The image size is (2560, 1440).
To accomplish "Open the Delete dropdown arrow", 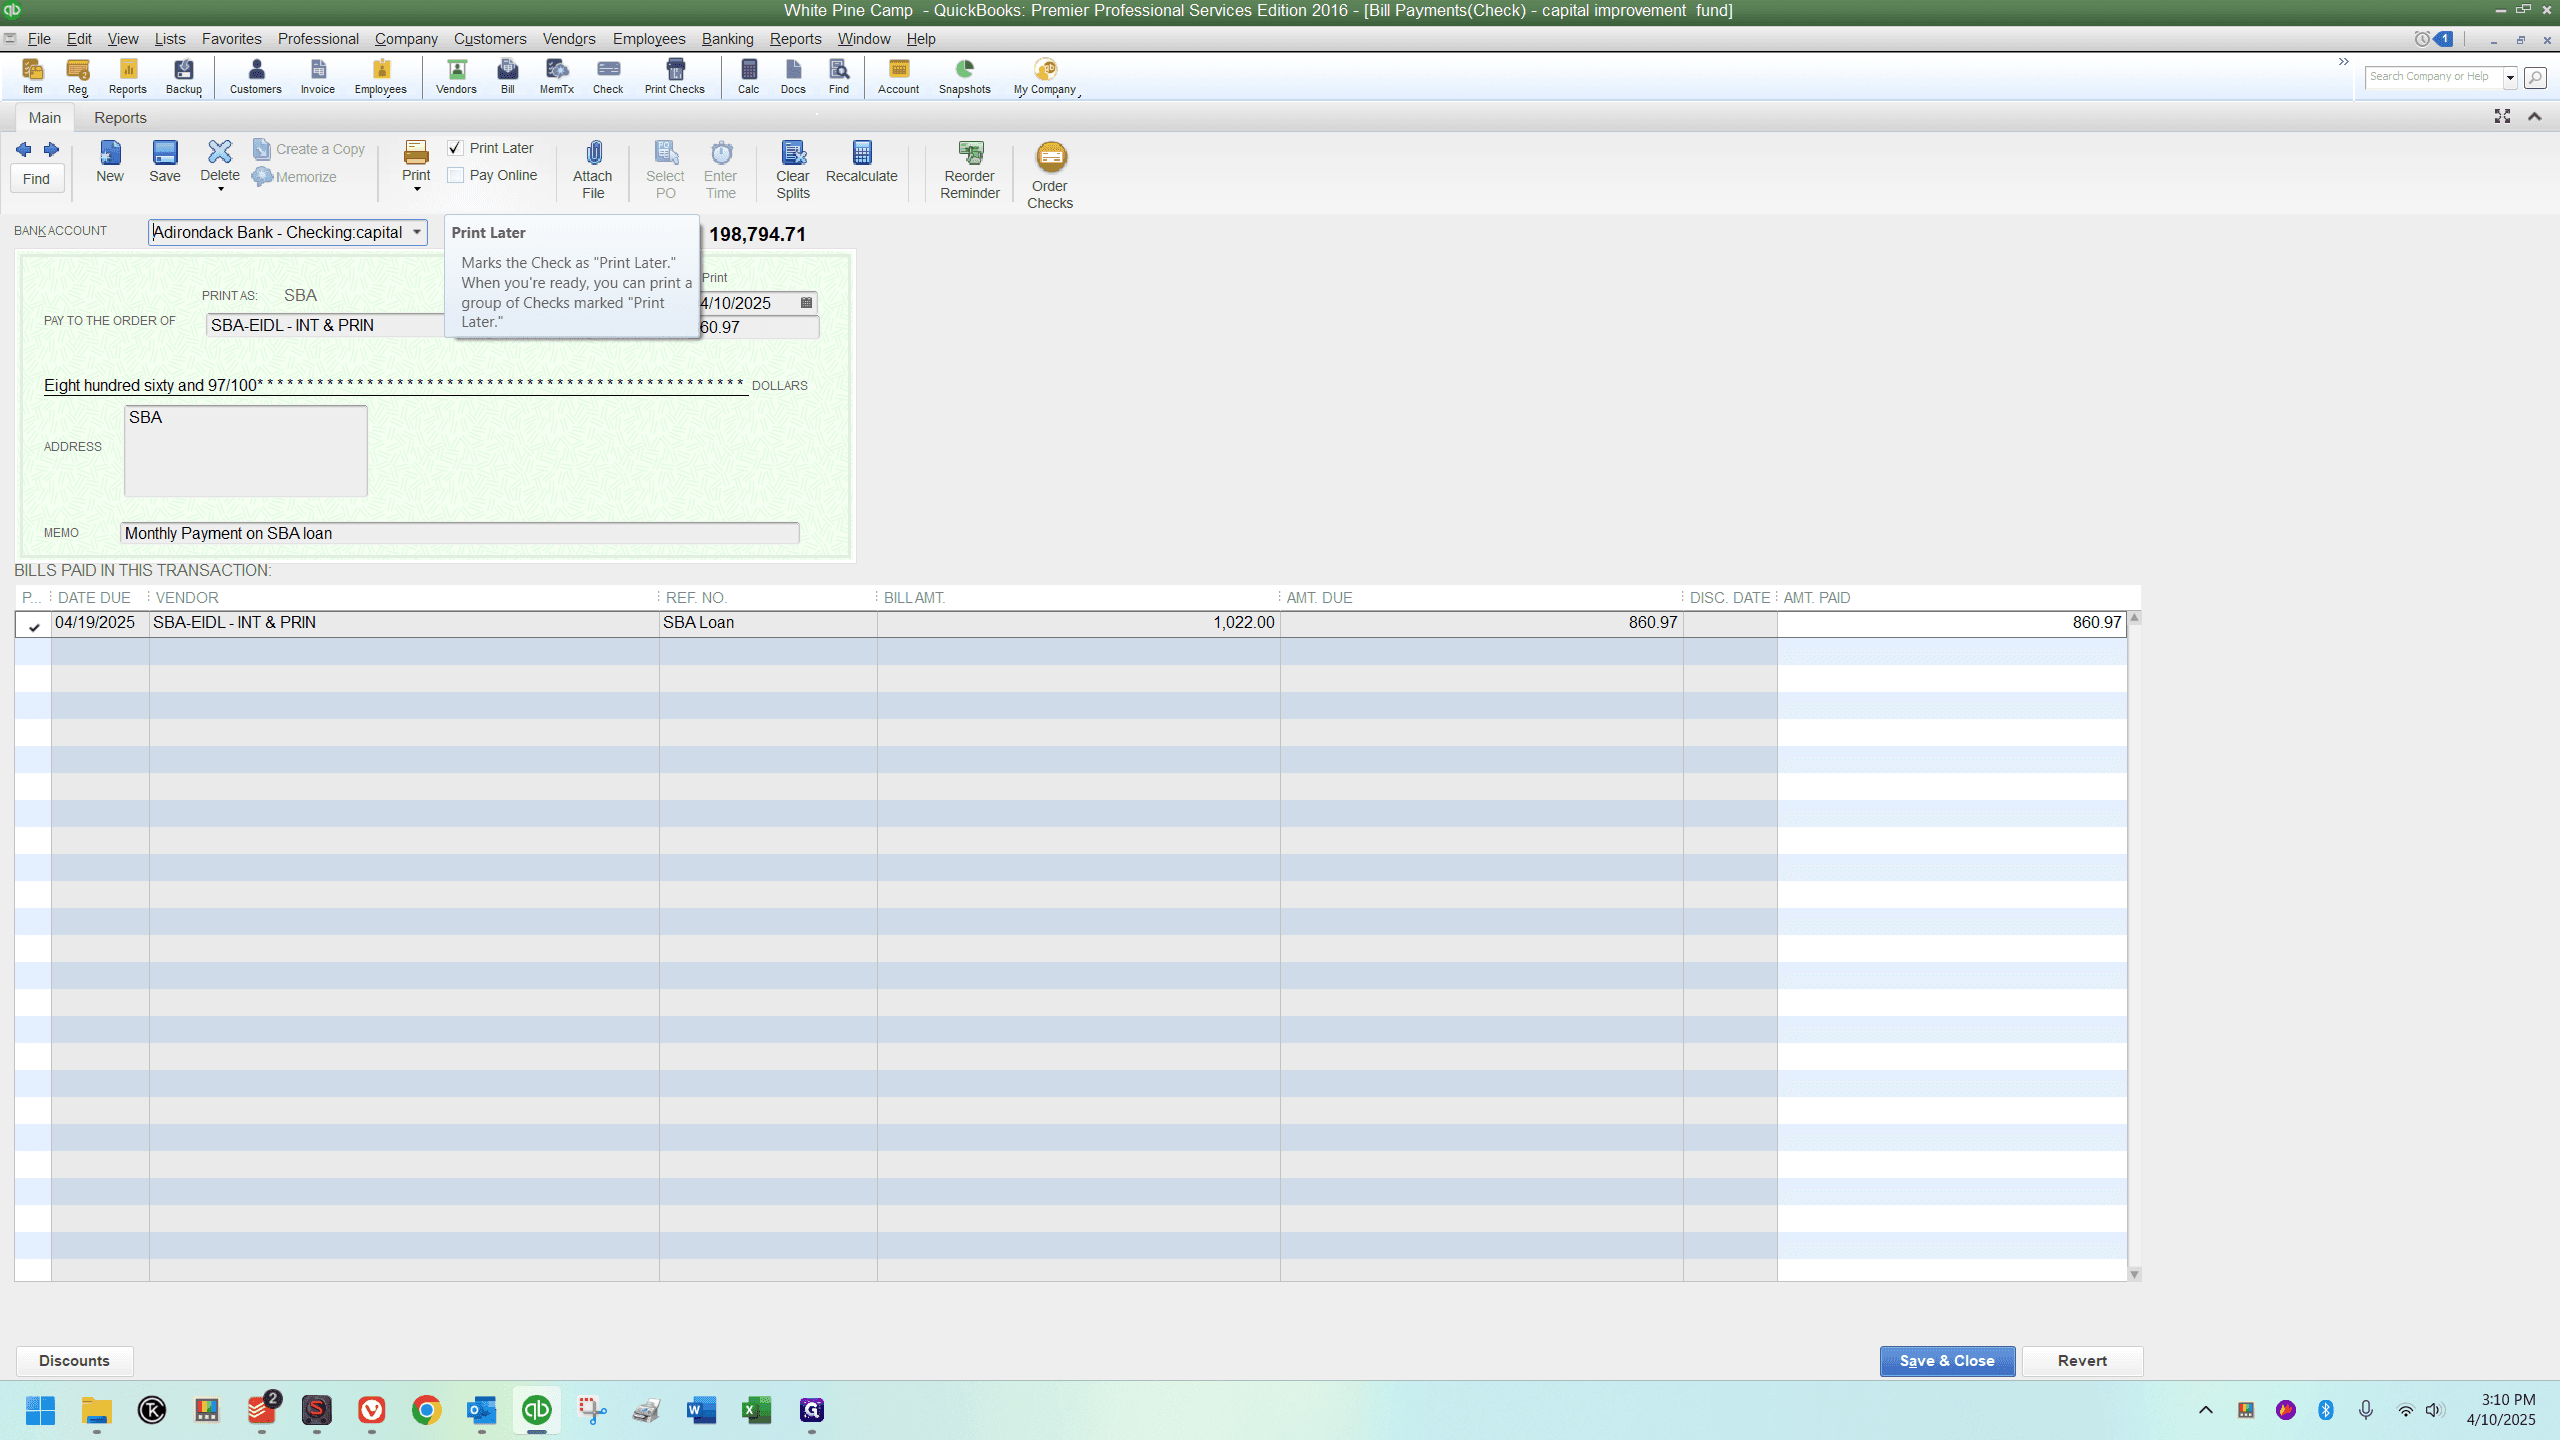I will 220,189.
